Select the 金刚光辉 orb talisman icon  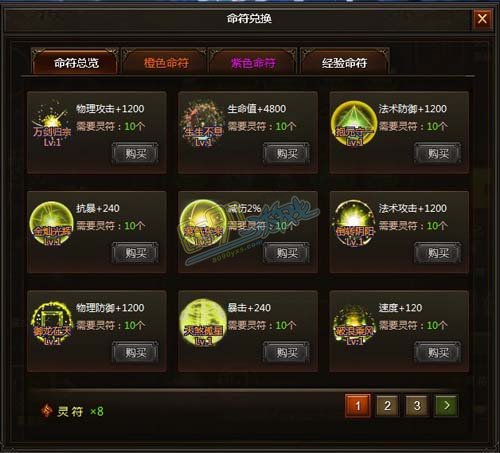pyautogui.click(x=52, y=223)
